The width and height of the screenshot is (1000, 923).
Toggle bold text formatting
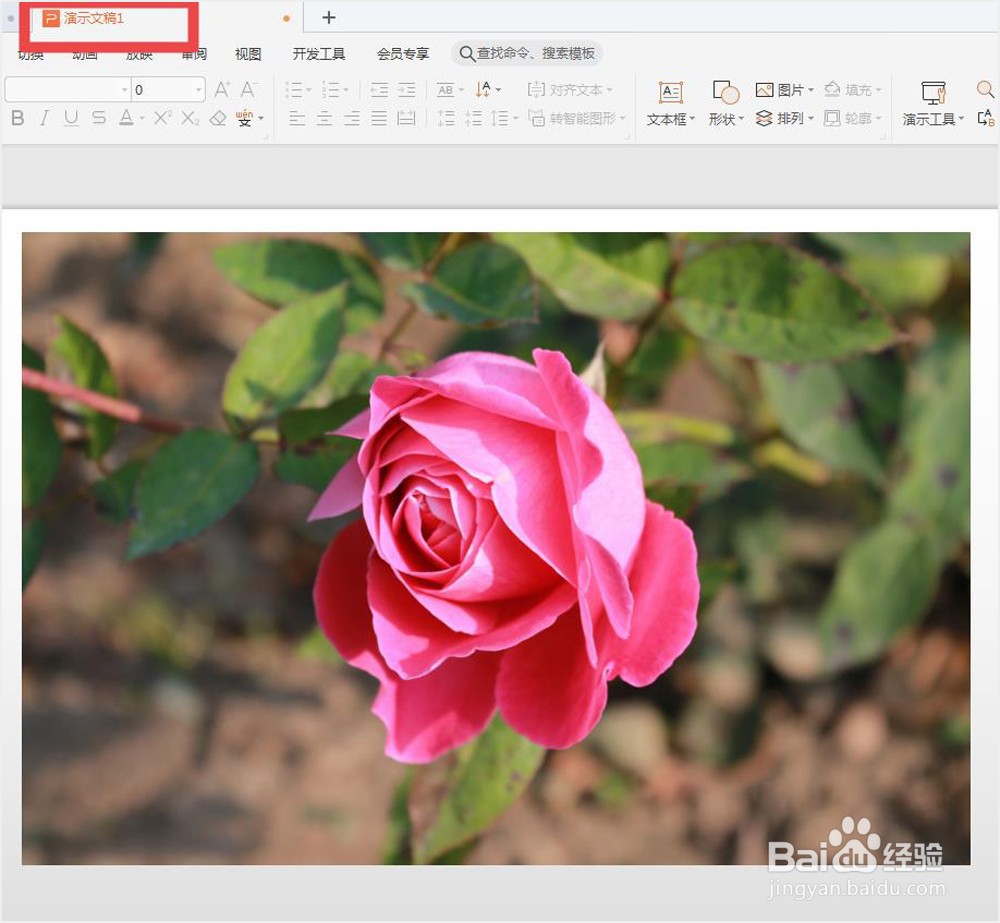click(16, 118)
